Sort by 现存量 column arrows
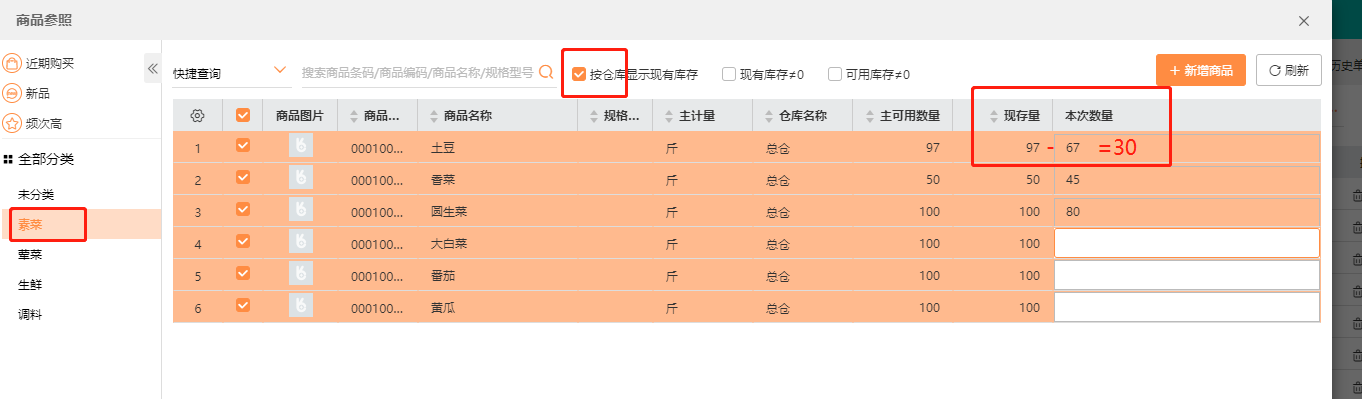The height and width of the screenshot is (399, 1362). pyautogui.click(x=994, y=116)
